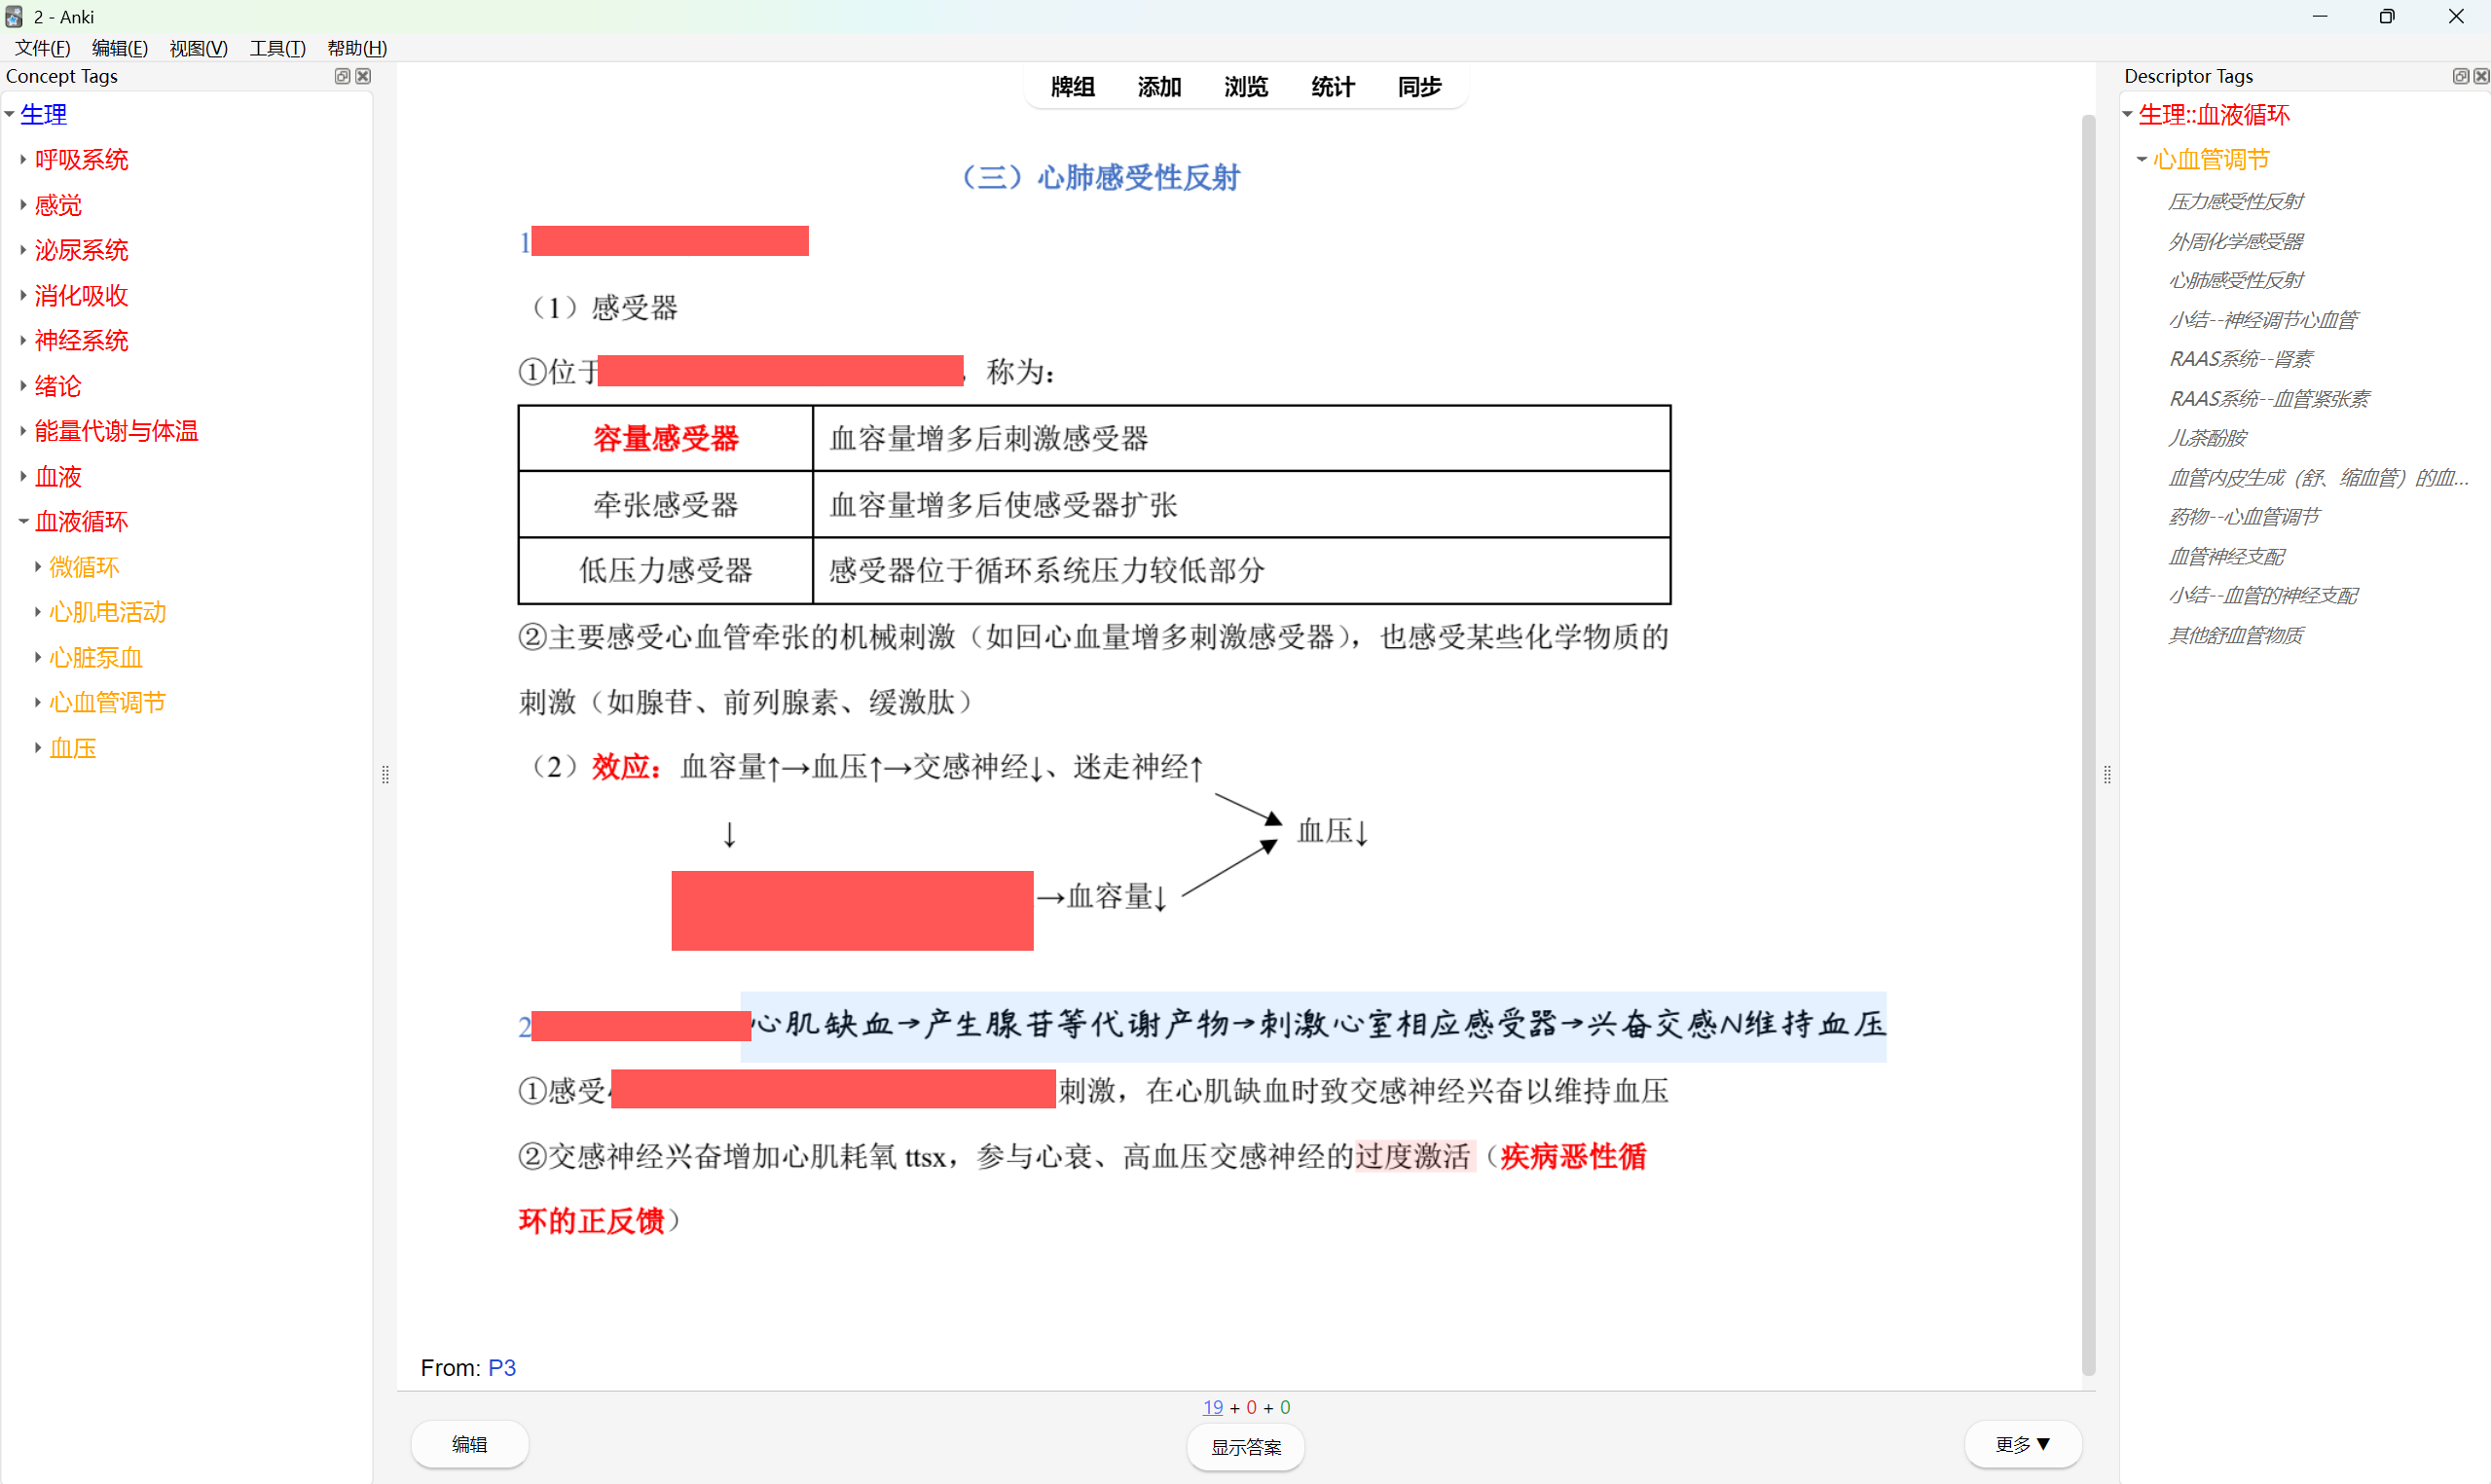Select 呼吸系统 tag label
Screen dimensions: 2491x1484
(82, 159)
